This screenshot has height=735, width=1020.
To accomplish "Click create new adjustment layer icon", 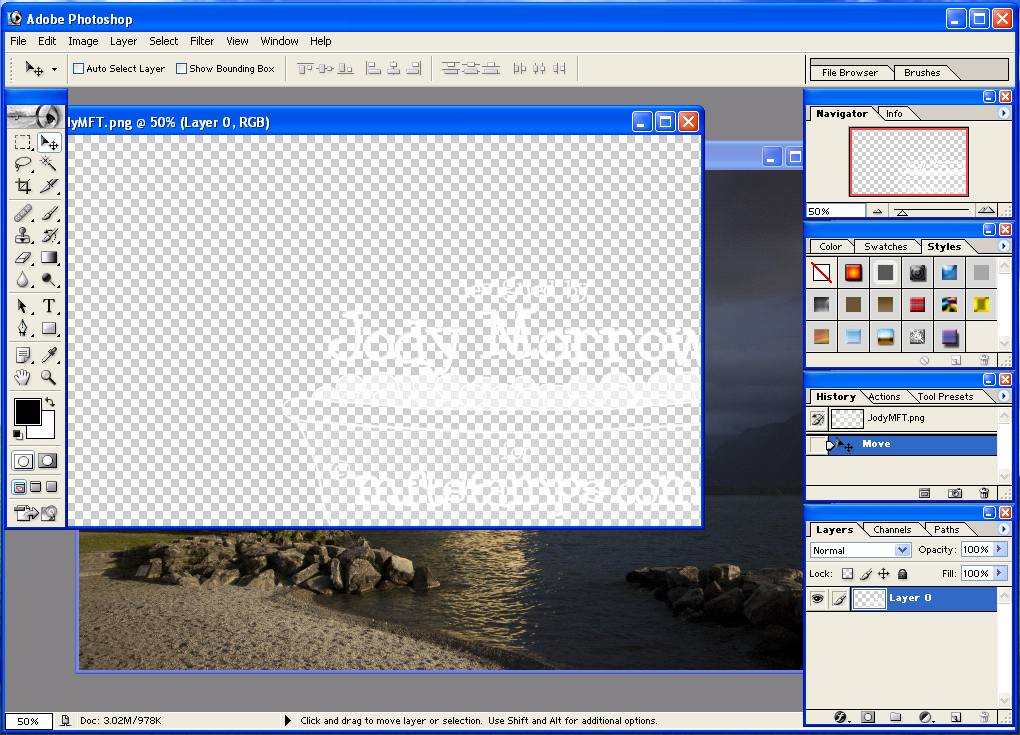I will 926,717.
